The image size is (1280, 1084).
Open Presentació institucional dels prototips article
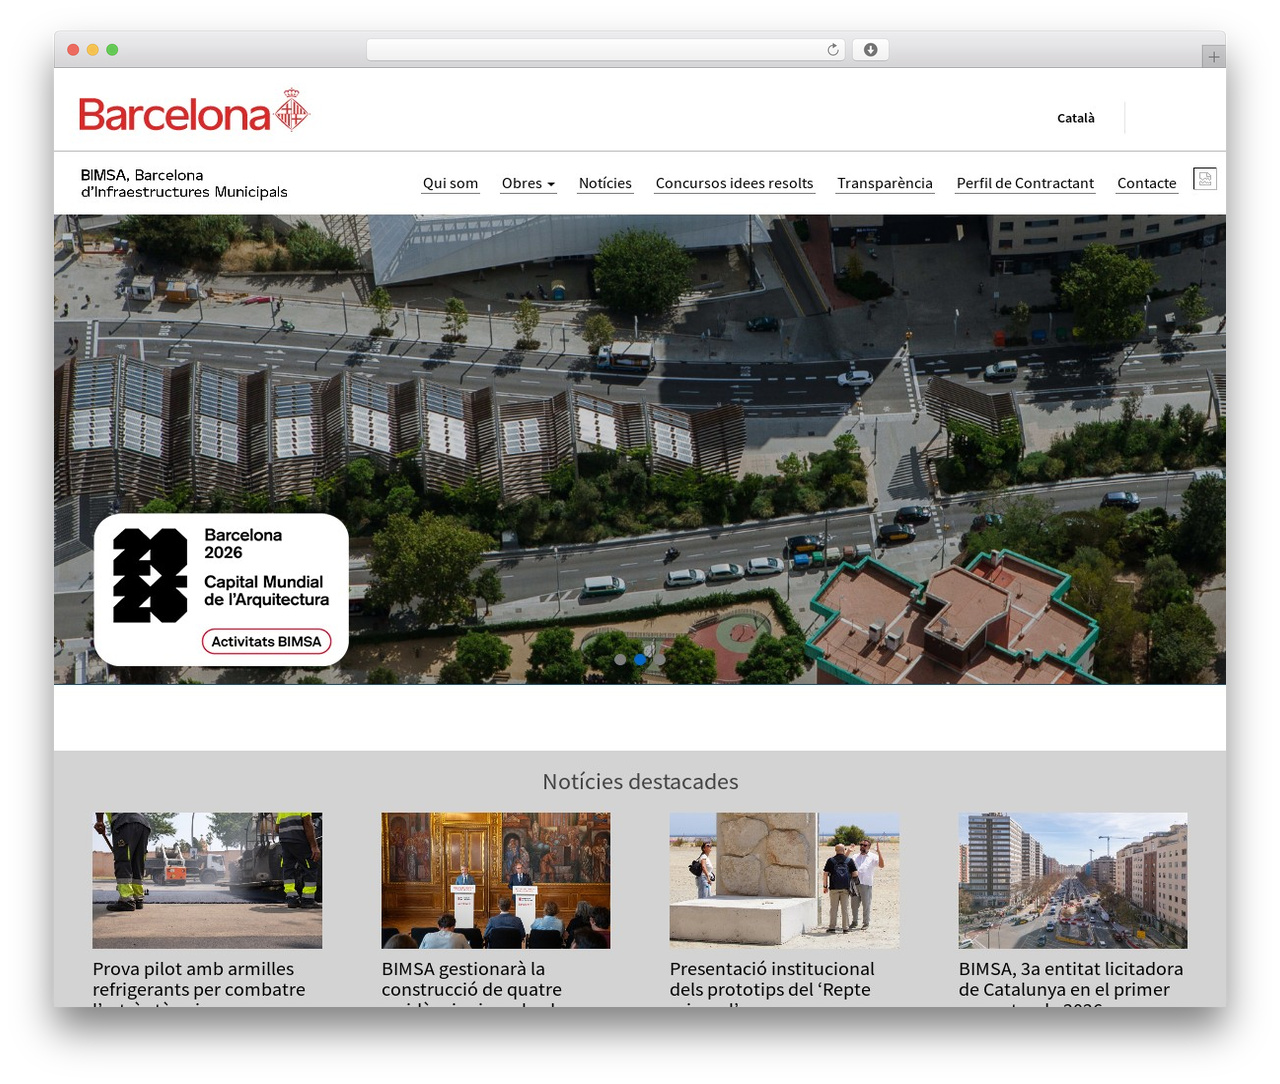coord(772,981)
